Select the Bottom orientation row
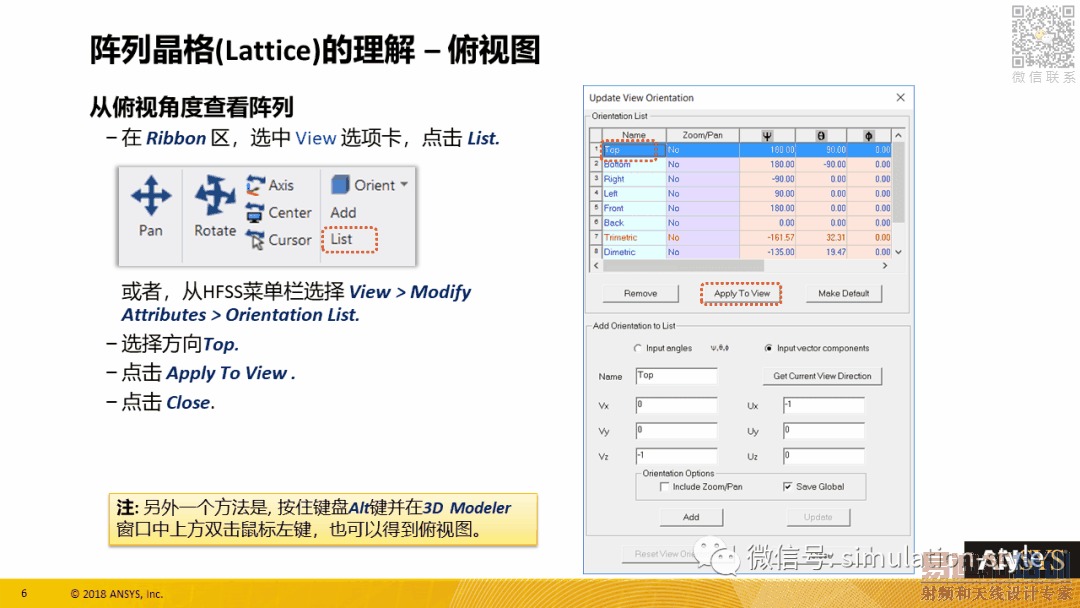The width and height of the screenshot is (1080, 608). pyautogui.click(x=741, y=165)
